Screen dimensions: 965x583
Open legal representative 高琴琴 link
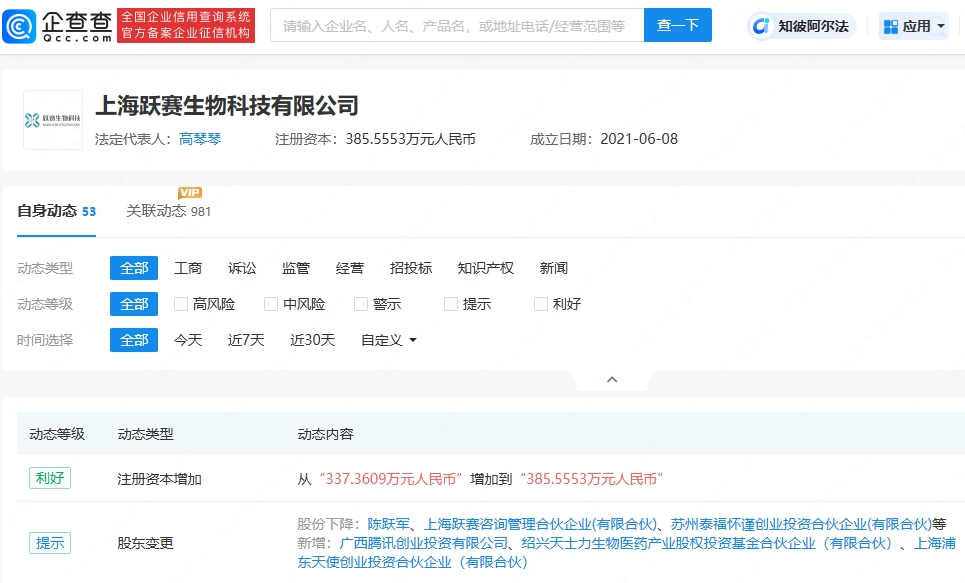click(x=200, y=139)
